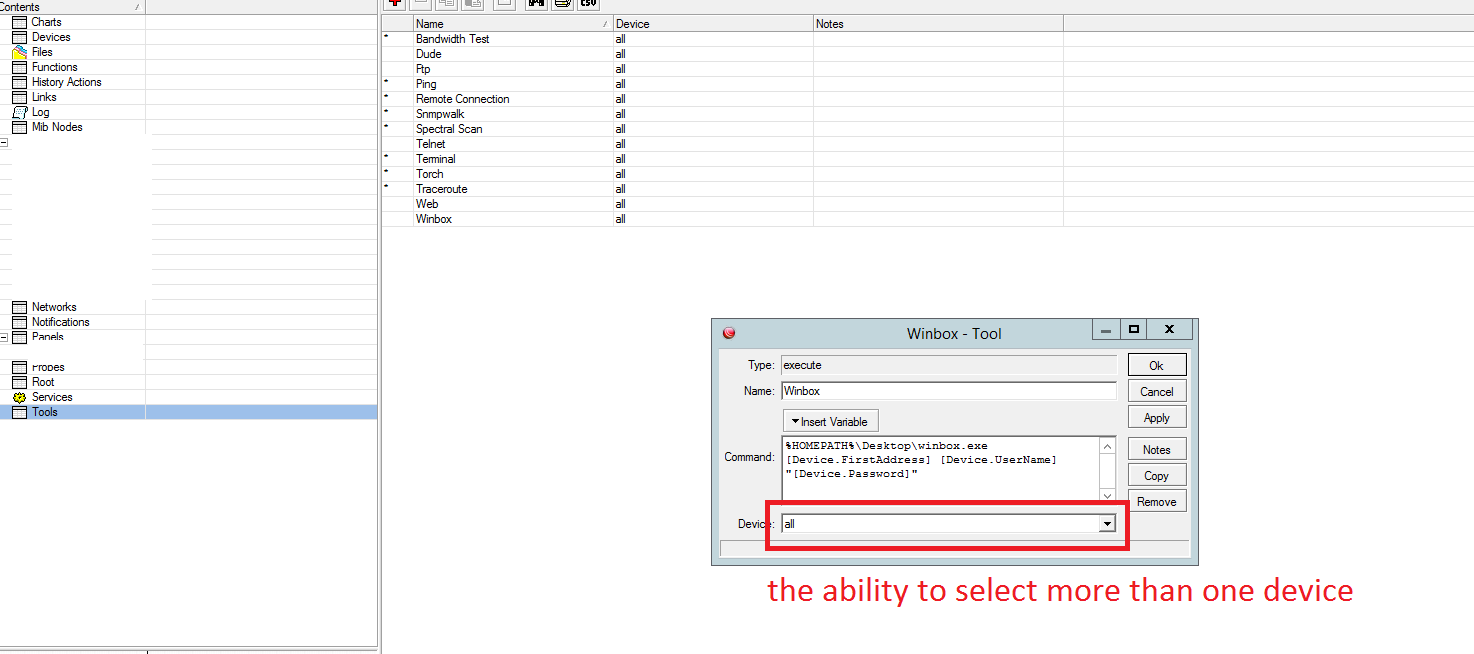
Task: Select Mib Nodes in the Contents tree
Action: pyautogui.click(x=57, y=127)
